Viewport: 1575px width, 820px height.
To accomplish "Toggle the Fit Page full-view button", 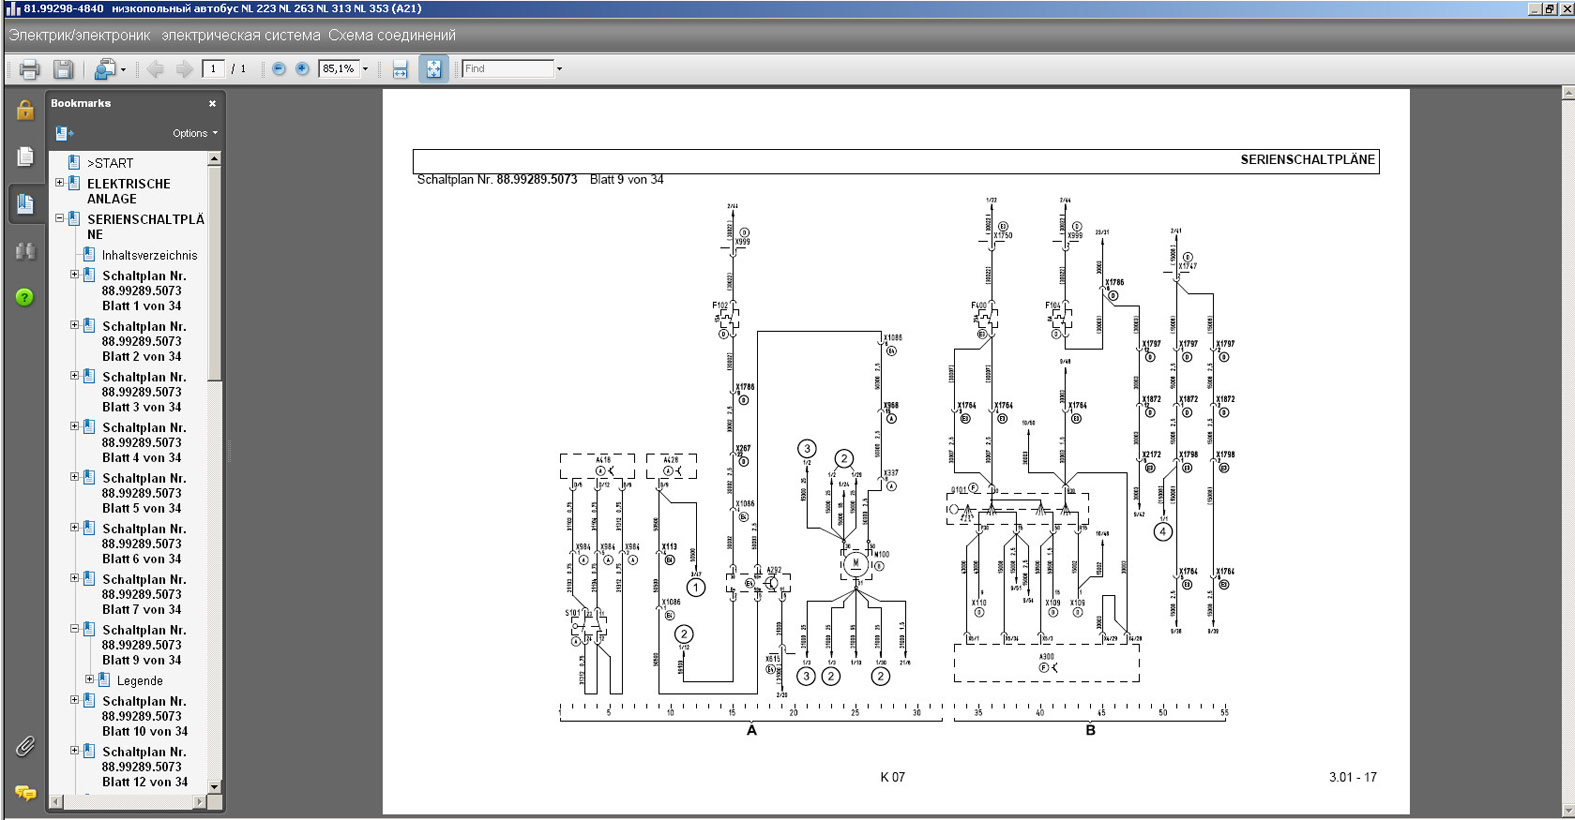I will point(433,69).
